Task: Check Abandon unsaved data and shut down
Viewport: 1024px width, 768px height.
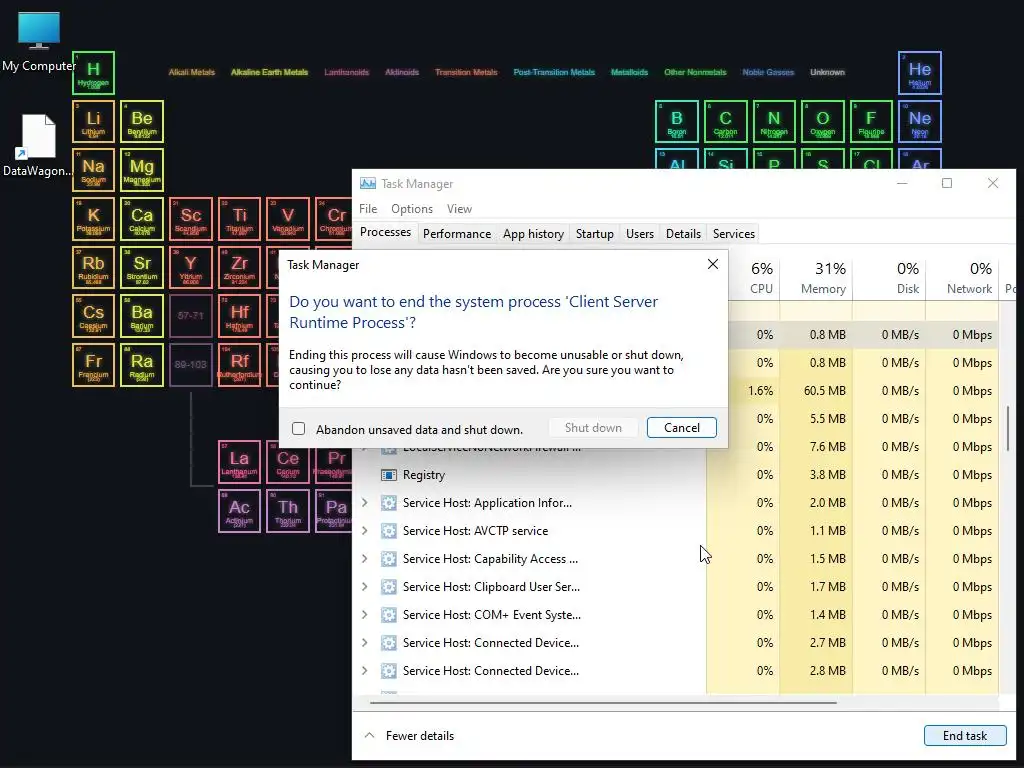Action: [x=298, y=428]
